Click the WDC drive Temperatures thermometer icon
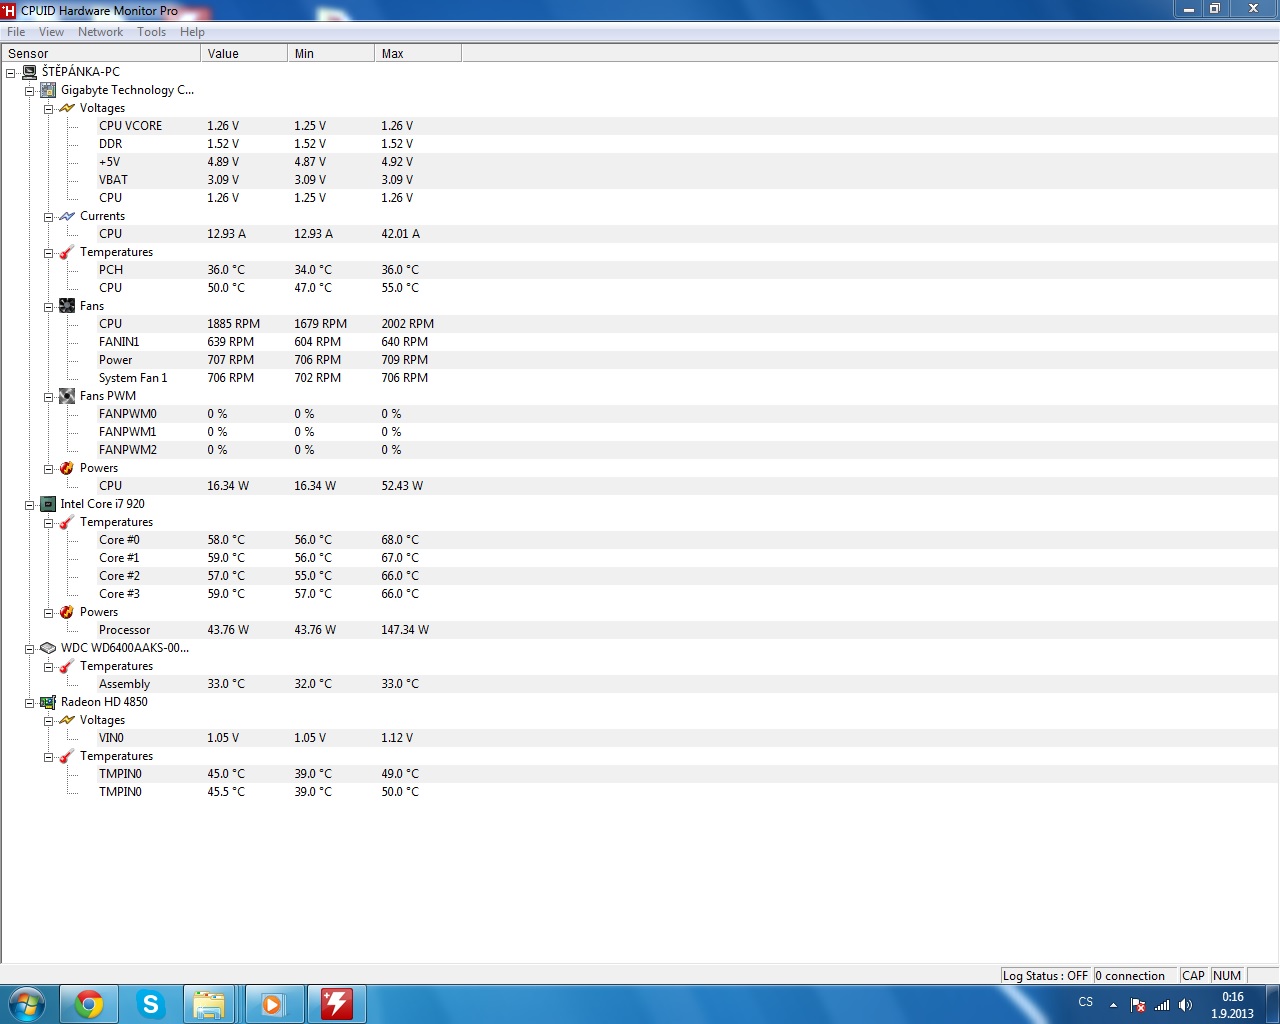Screen dimensions: 1280x1024 [x=67, y=666]
